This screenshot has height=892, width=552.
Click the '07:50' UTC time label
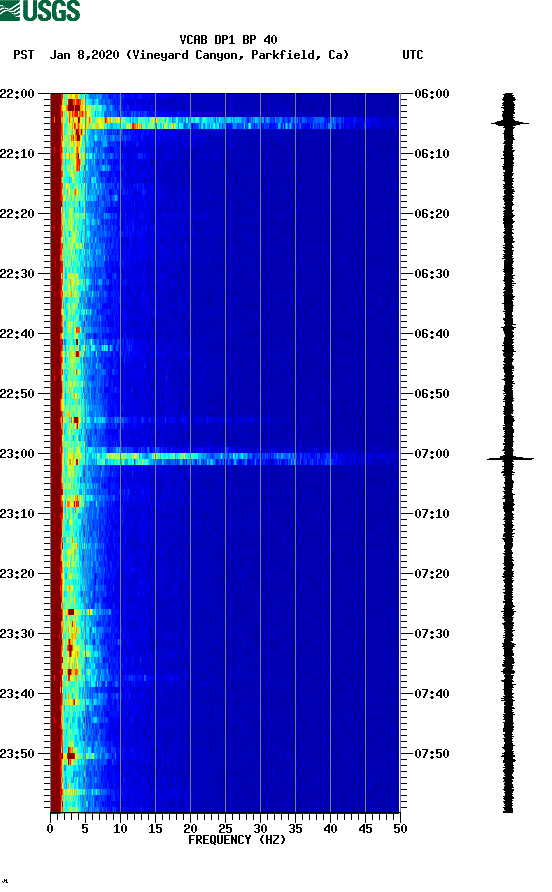pos(432,754)
